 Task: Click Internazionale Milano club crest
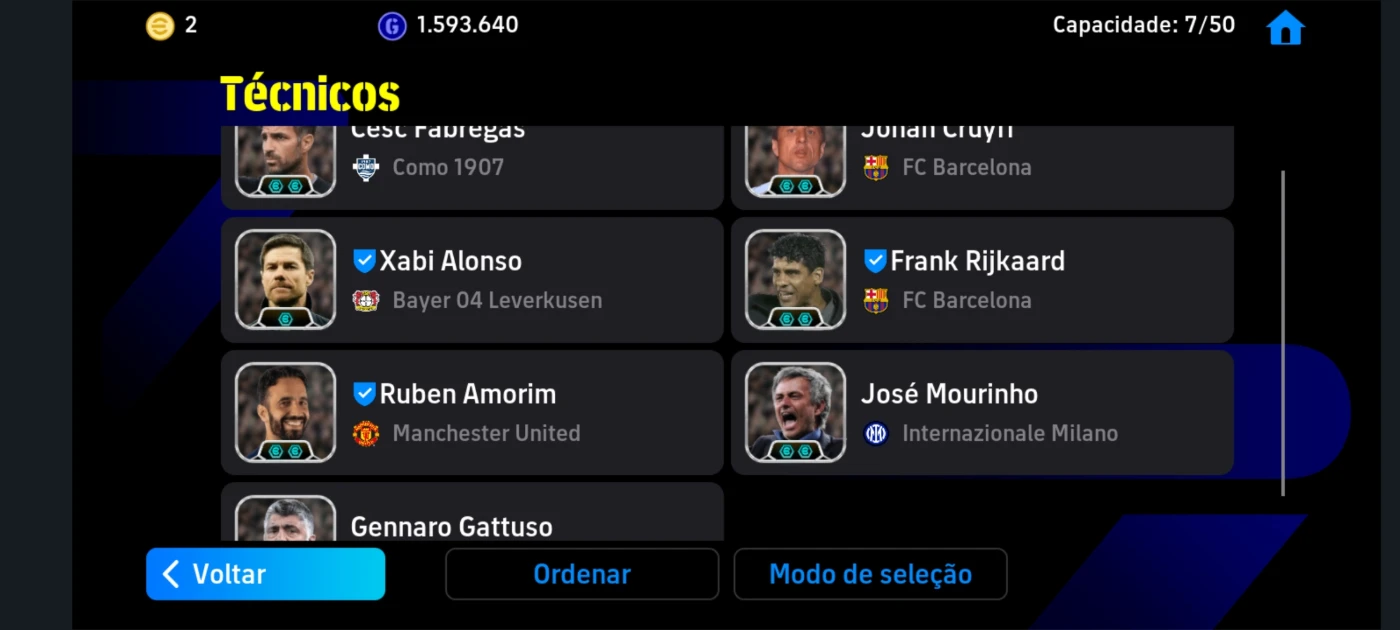pyautogui.click(x=876, y=433)
